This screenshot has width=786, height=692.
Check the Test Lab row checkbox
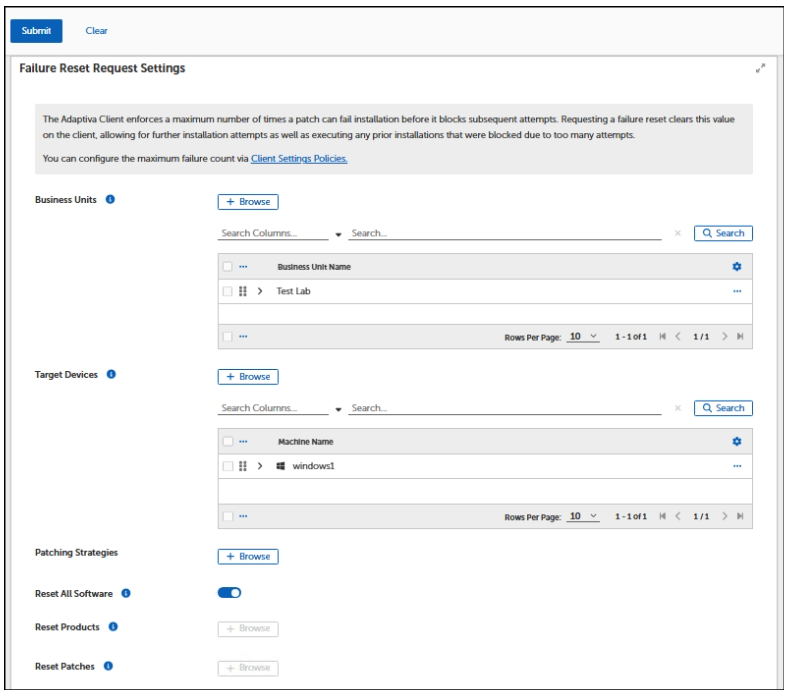[x=228, y=291]
